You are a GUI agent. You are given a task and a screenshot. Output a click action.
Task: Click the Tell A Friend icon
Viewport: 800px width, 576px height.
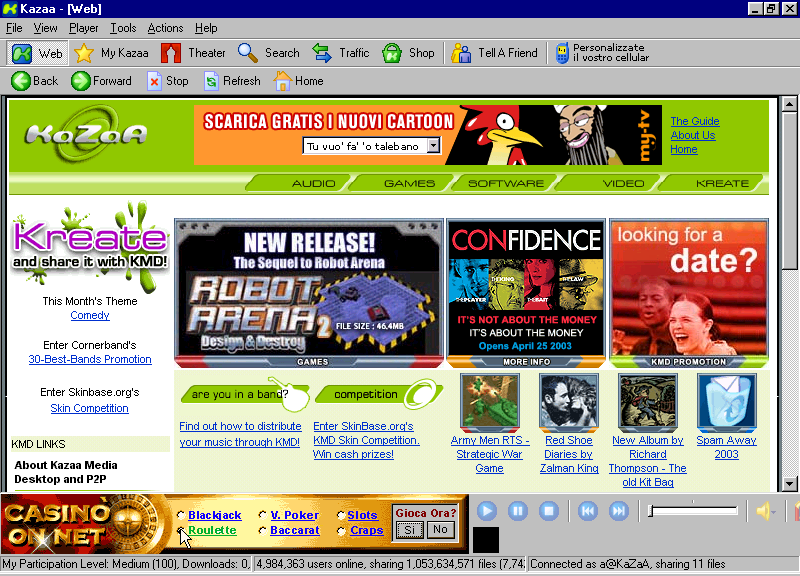coord(461,53)
